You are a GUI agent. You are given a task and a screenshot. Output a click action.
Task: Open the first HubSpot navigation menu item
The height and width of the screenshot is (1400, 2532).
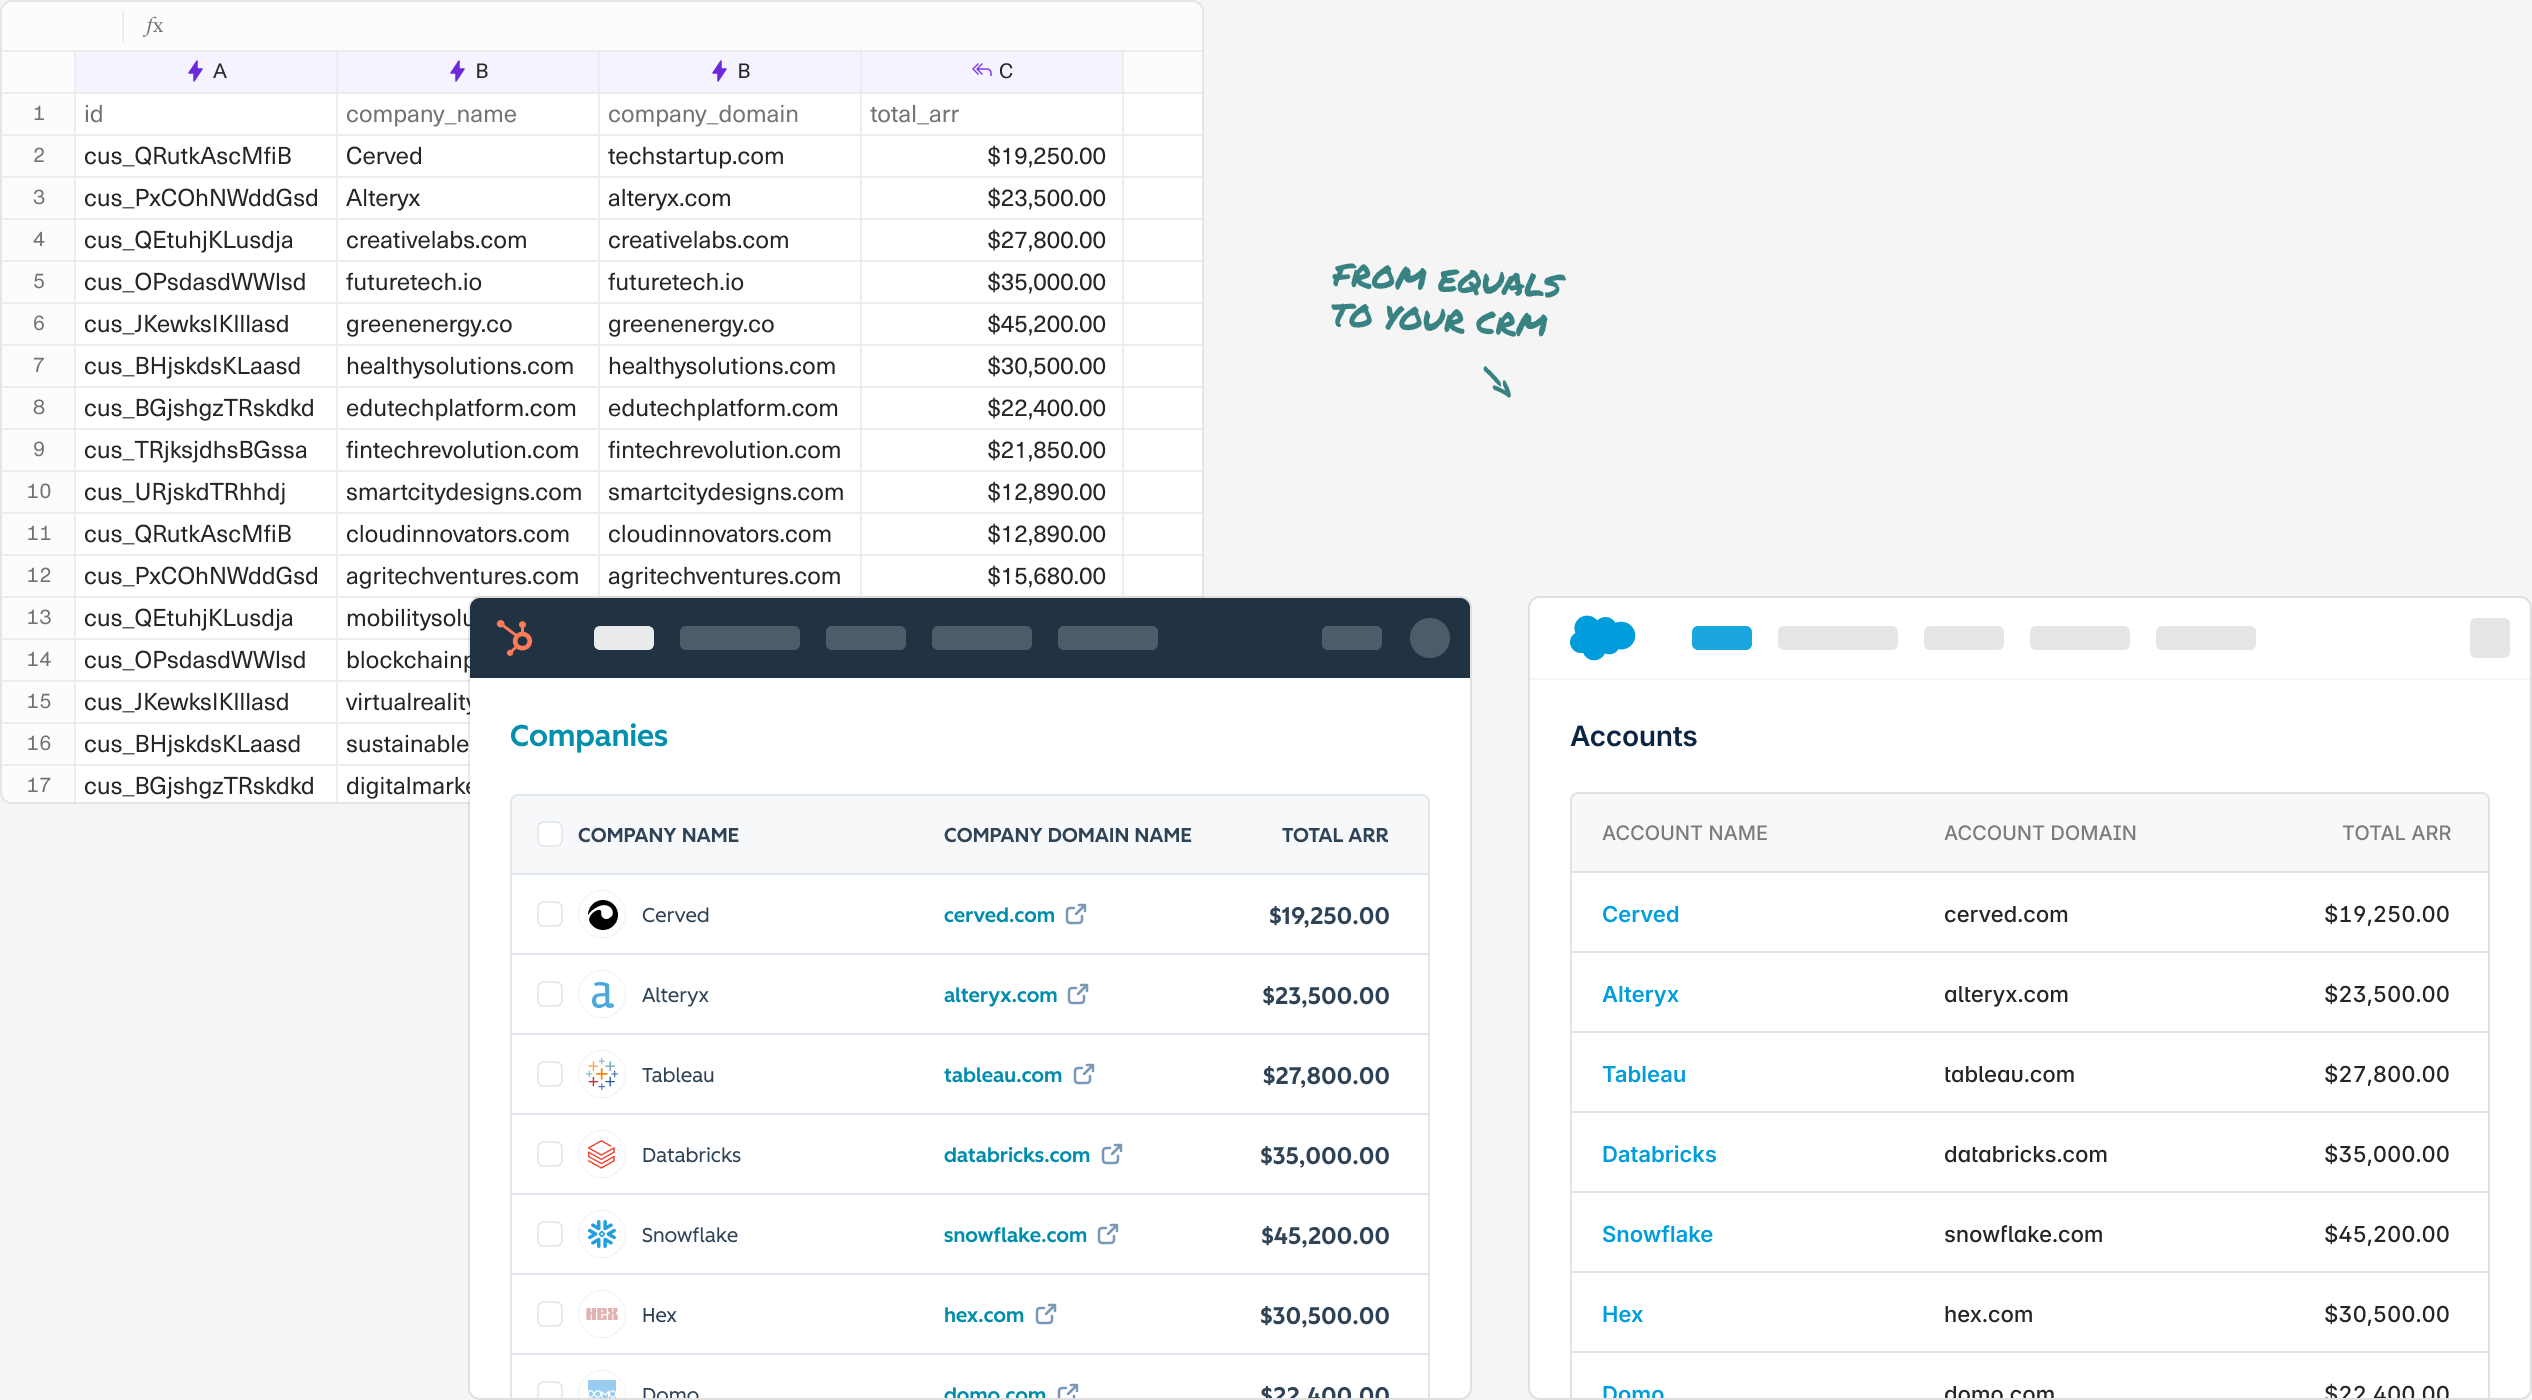click(x=624, y=637)
